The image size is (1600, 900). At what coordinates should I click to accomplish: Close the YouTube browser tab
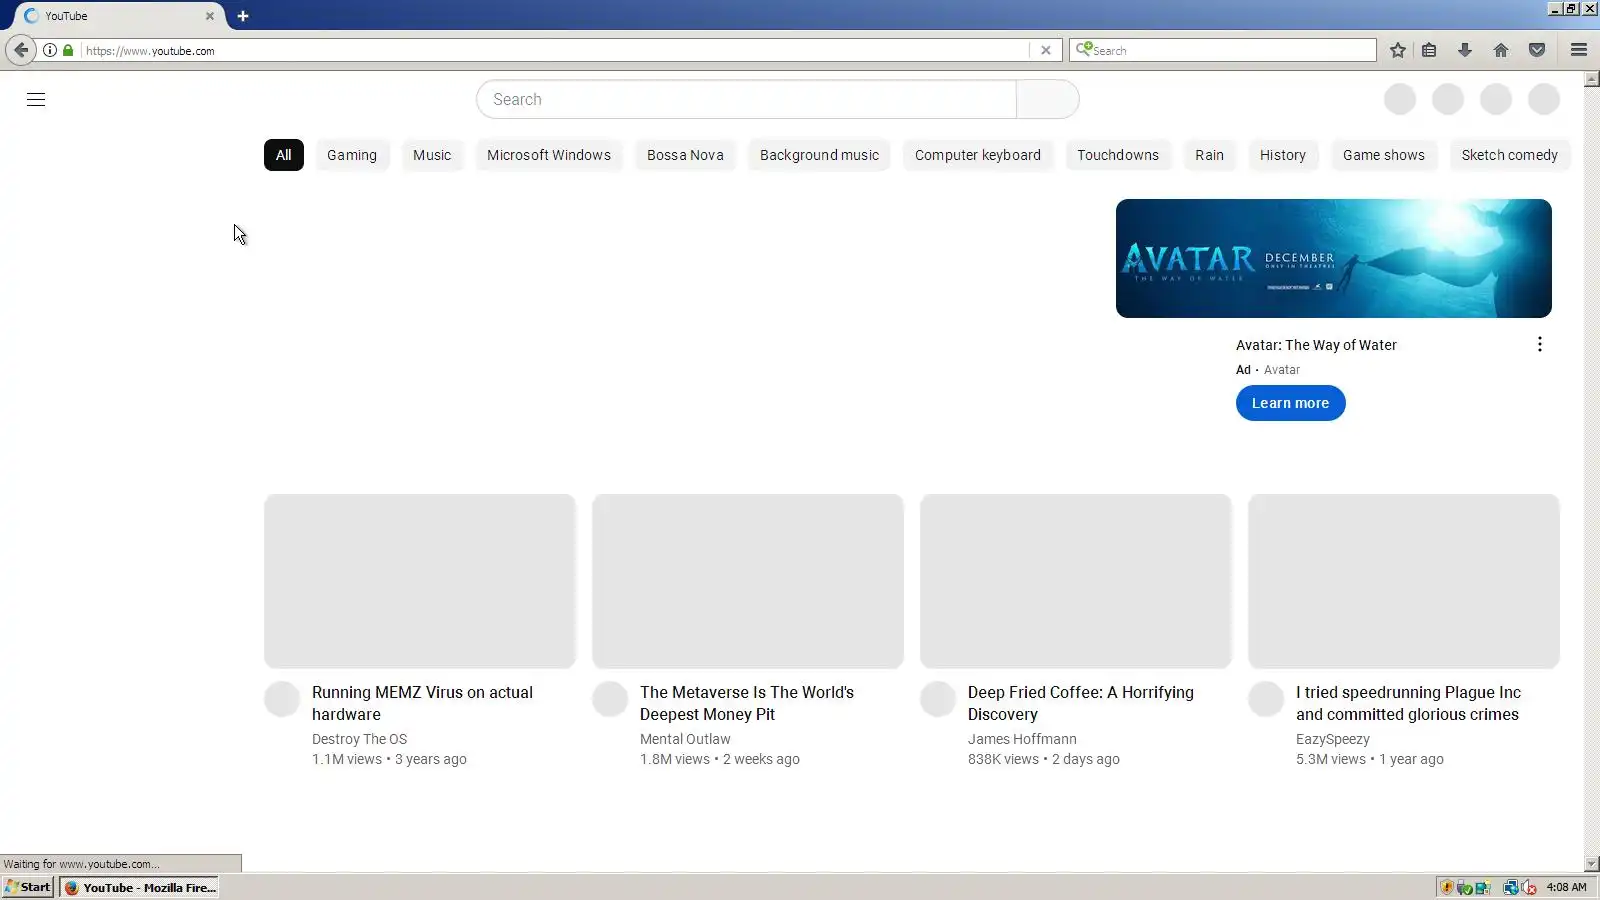pyautogui.click(x=210, y=16)
